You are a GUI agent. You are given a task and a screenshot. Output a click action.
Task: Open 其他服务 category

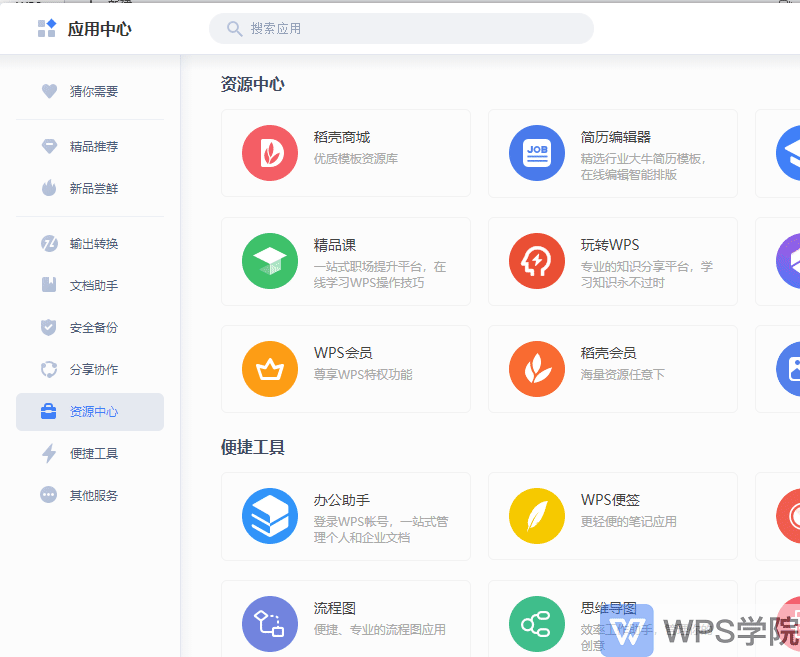point(90,495)
